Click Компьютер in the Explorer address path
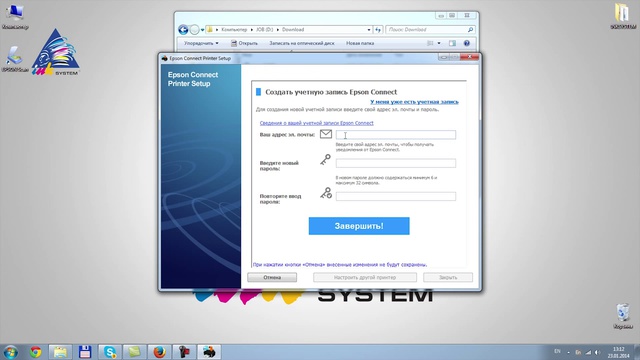Viewport: 640px width, 360px height. 234,29
